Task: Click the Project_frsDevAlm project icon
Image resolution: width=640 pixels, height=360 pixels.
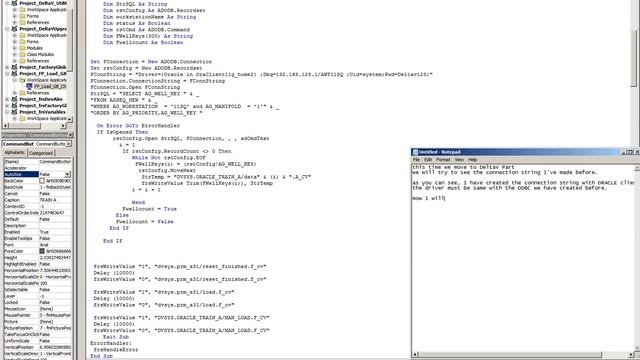Action: pos(15,99)
